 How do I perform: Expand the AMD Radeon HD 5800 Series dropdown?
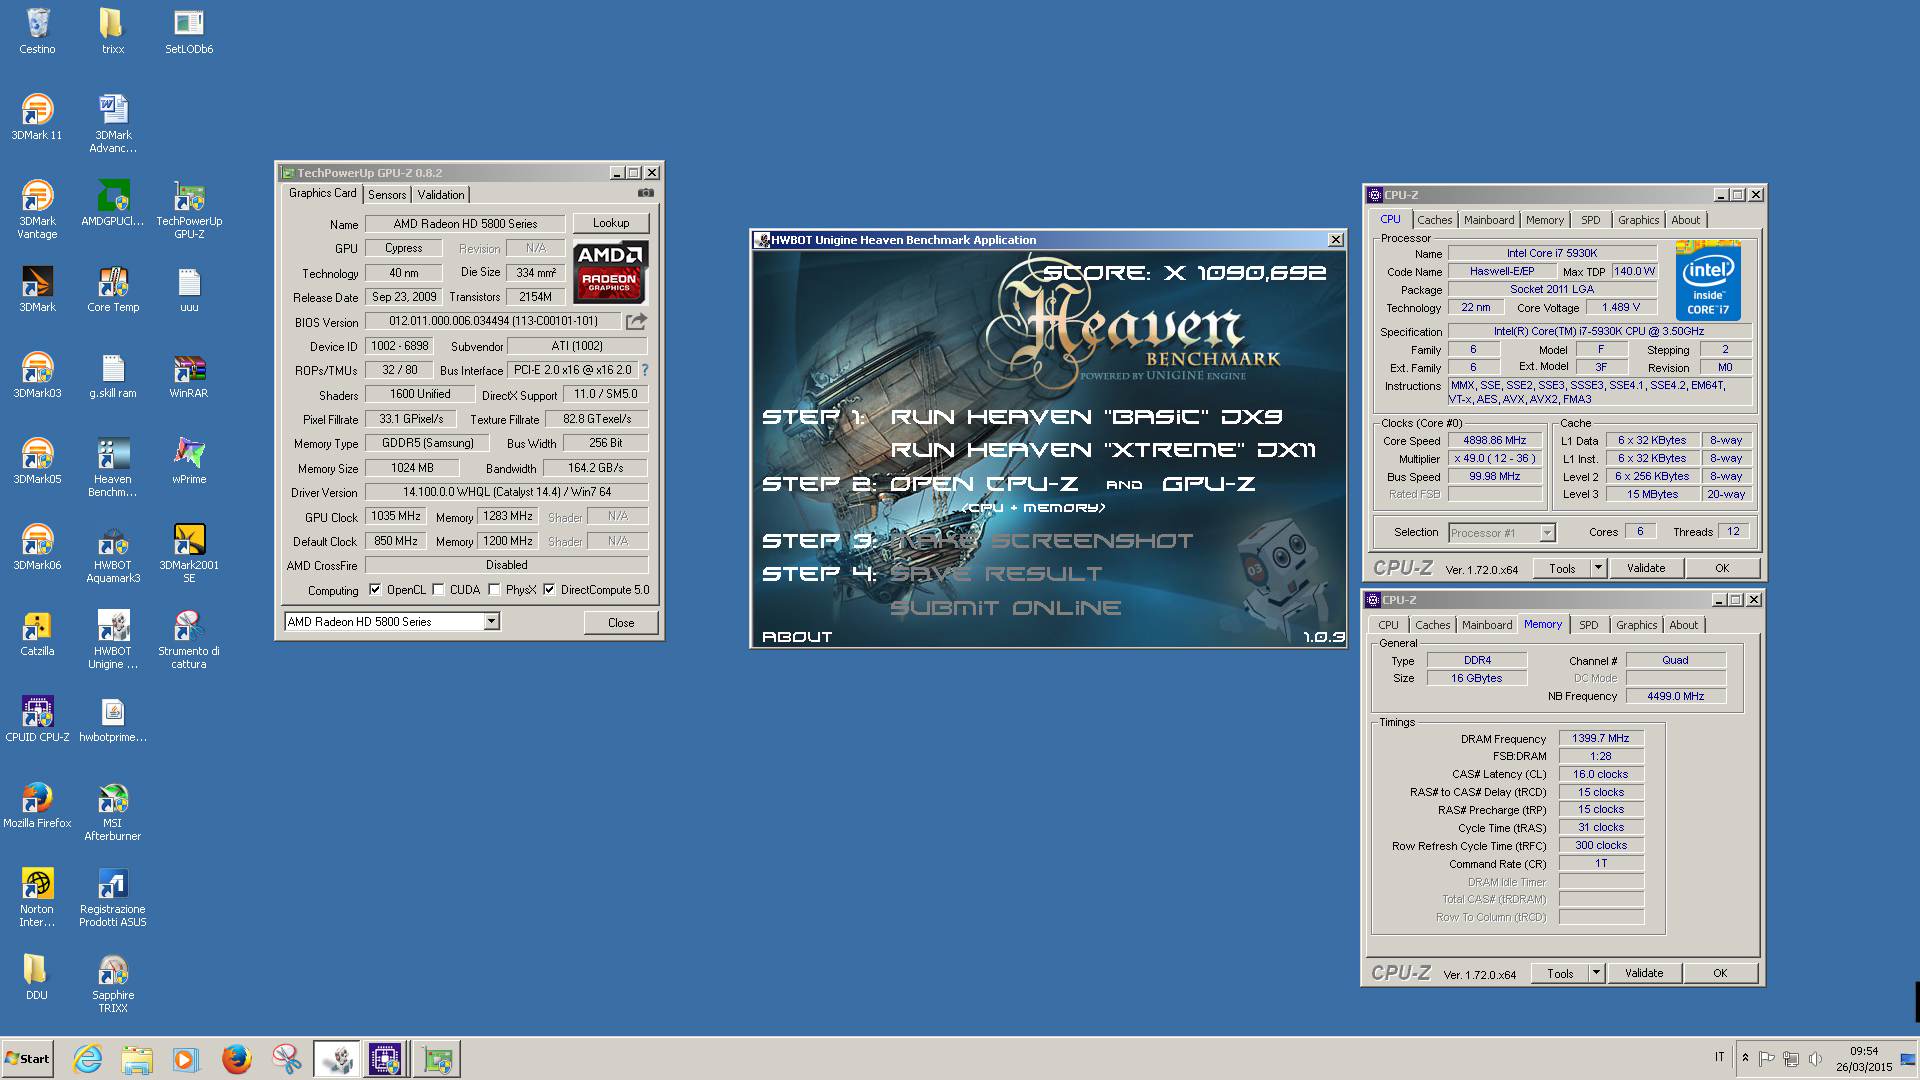point(491,622)
